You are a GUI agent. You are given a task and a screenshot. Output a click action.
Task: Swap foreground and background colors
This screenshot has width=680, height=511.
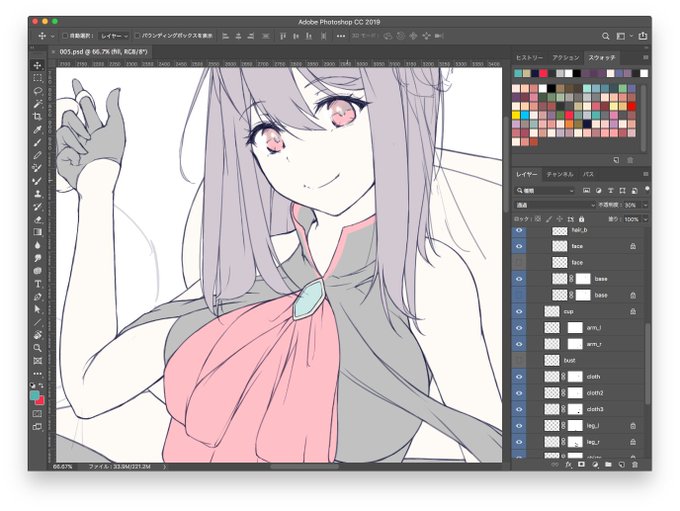[x=42, y=385]
